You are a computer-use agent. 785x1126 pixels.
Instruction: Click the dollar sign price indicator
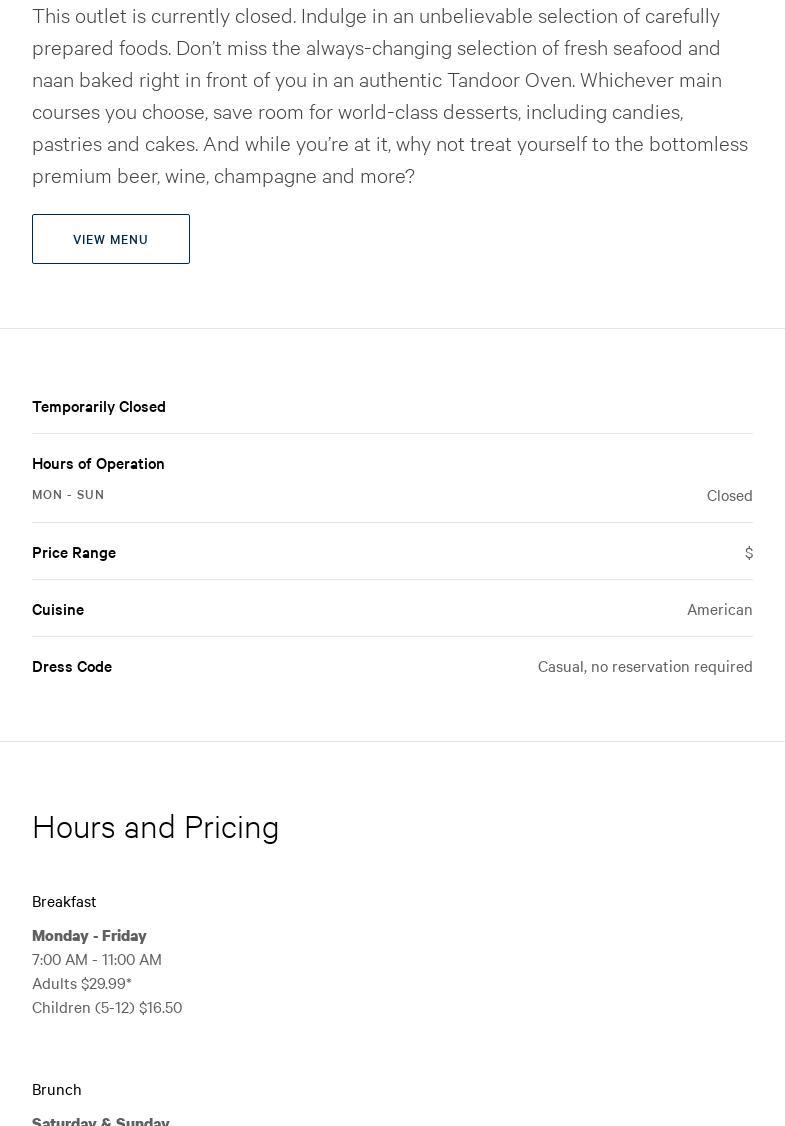748,552
